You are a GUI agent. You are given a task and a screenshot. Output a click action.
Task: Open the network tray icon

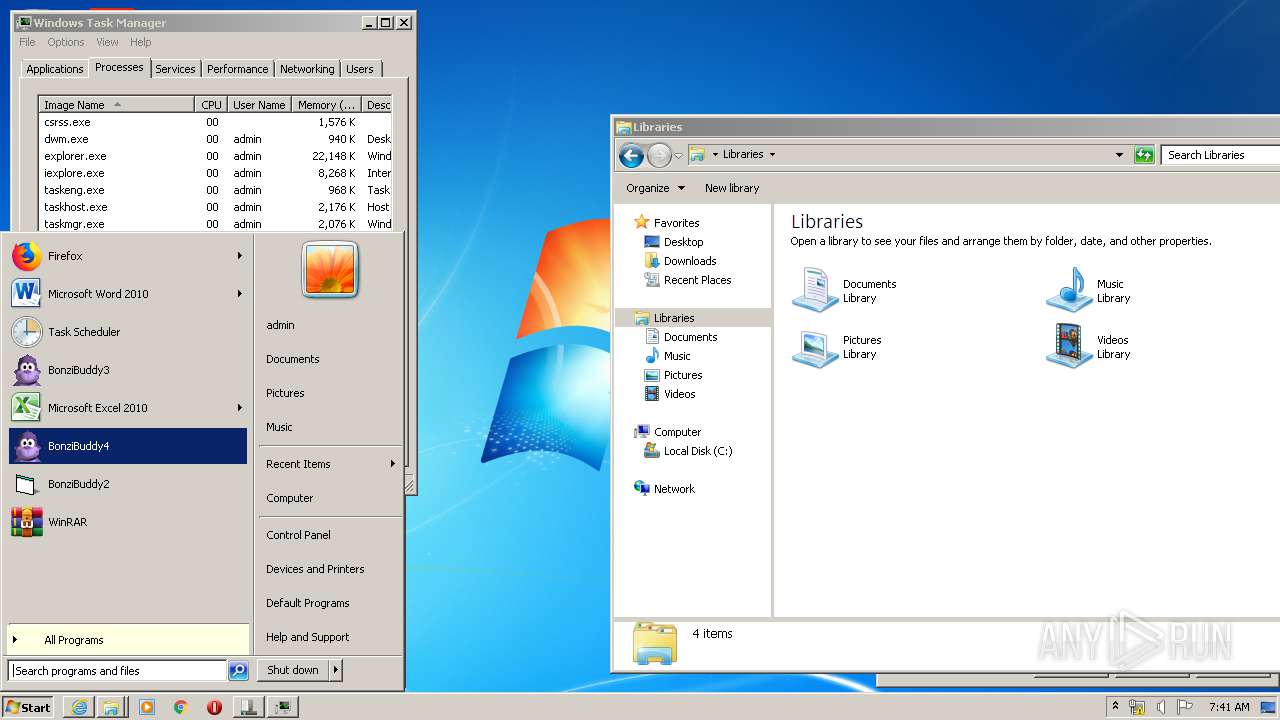tap(1137, 707)
